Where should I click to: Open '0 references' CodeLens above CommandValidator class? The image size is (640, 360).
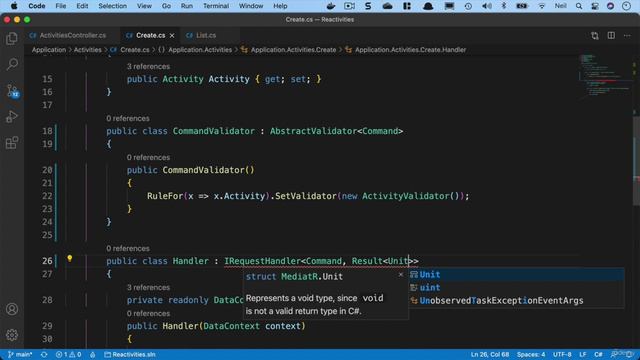(128, 118)
